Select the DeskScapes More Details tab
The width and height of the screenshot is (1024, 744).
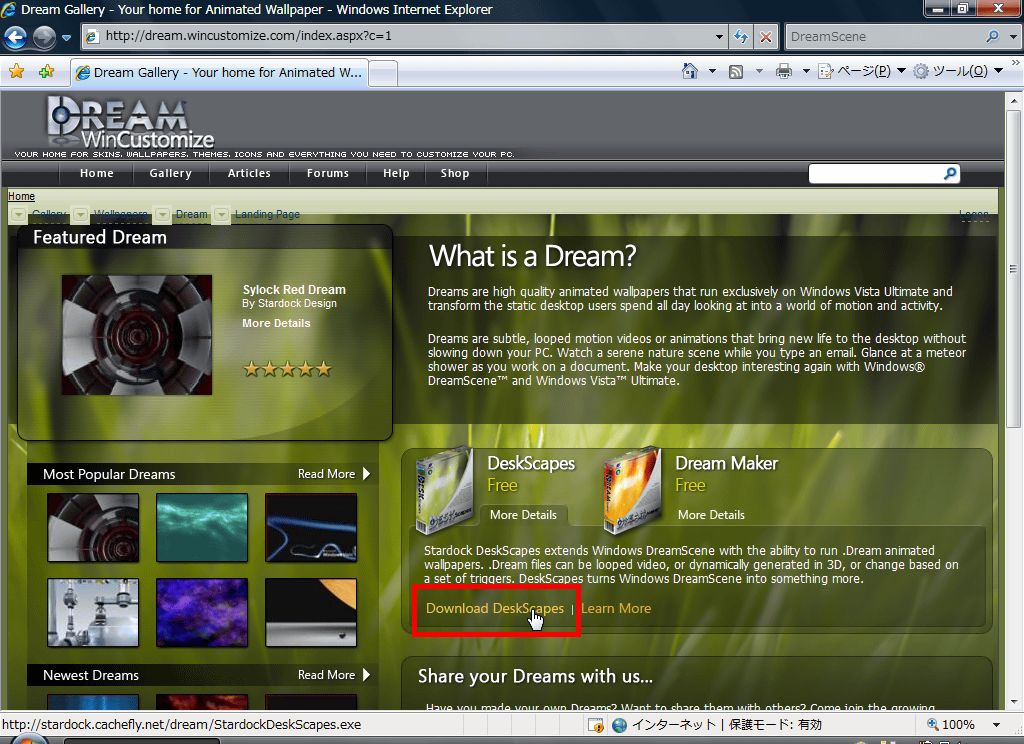click(x=523, y=515)
